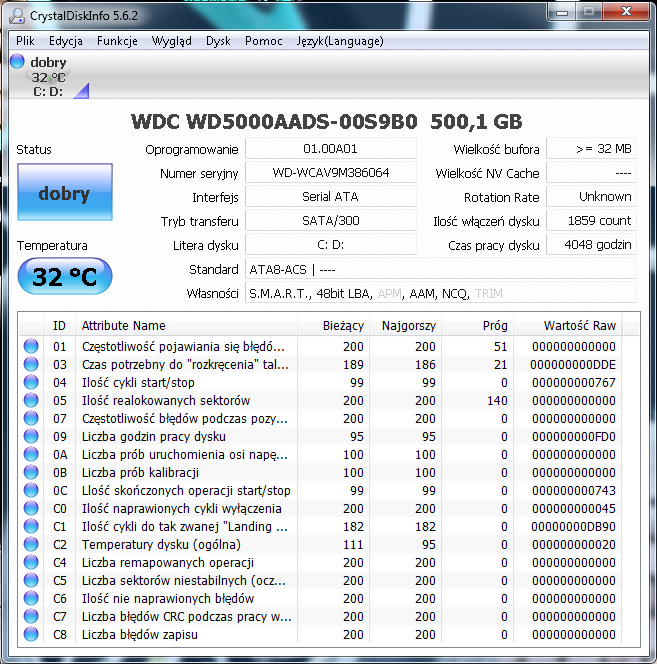Click status orb for attribute C6
The height and width of the screenshot is (664, 657).
31,598
